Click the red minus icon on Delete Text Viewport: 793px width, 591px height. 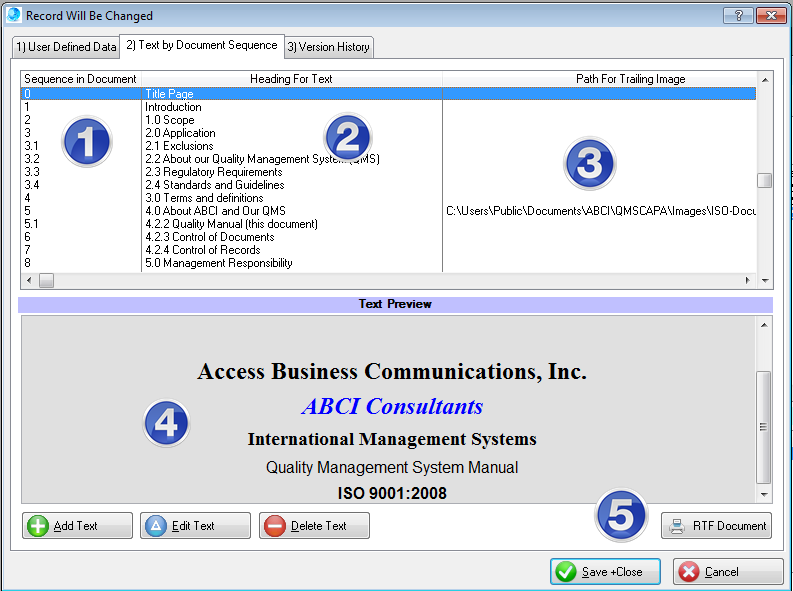275,526
